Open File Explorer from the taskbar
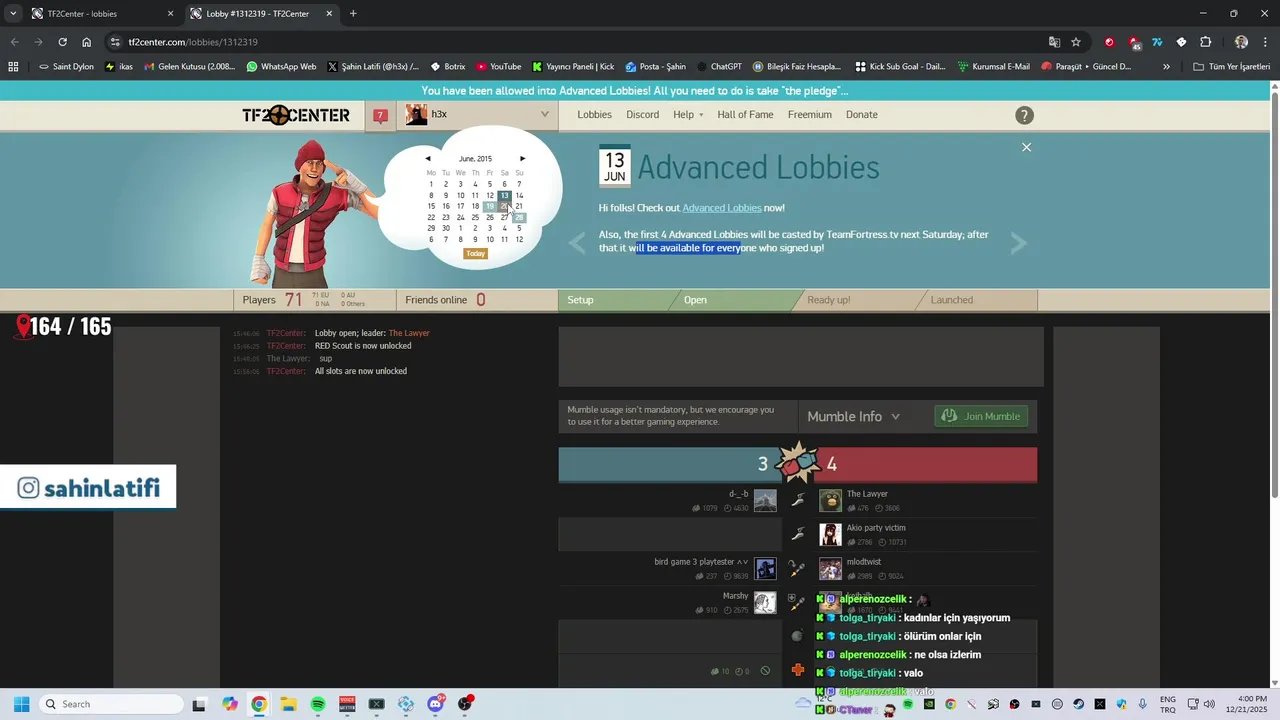The image size is (1280, 720). (x=288, y=704)
